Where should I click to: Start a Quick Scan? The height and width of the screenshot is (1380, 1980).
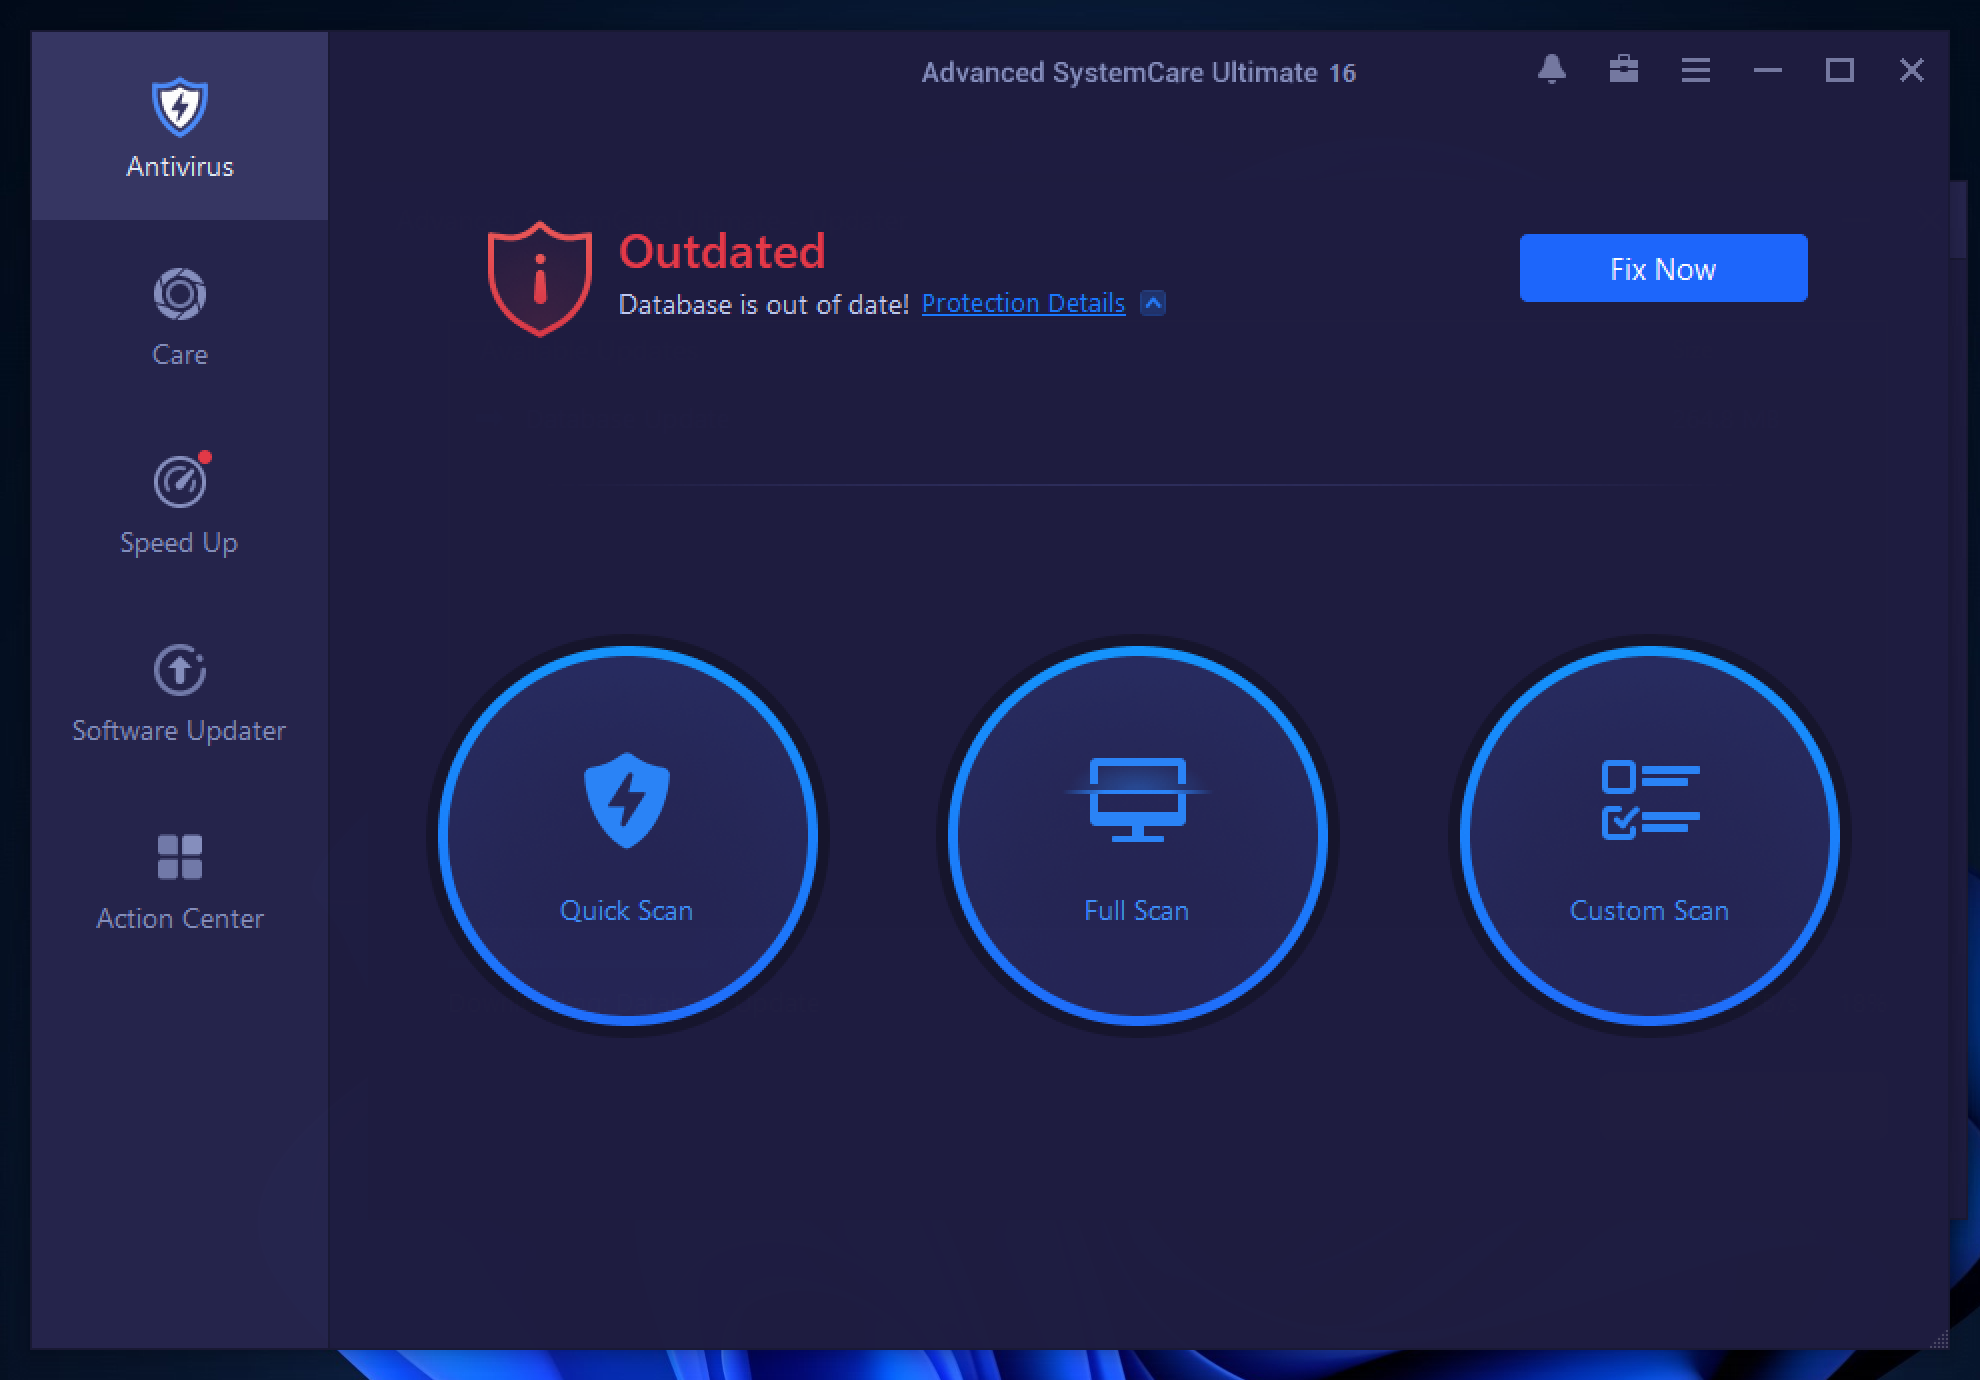point(627,835)
